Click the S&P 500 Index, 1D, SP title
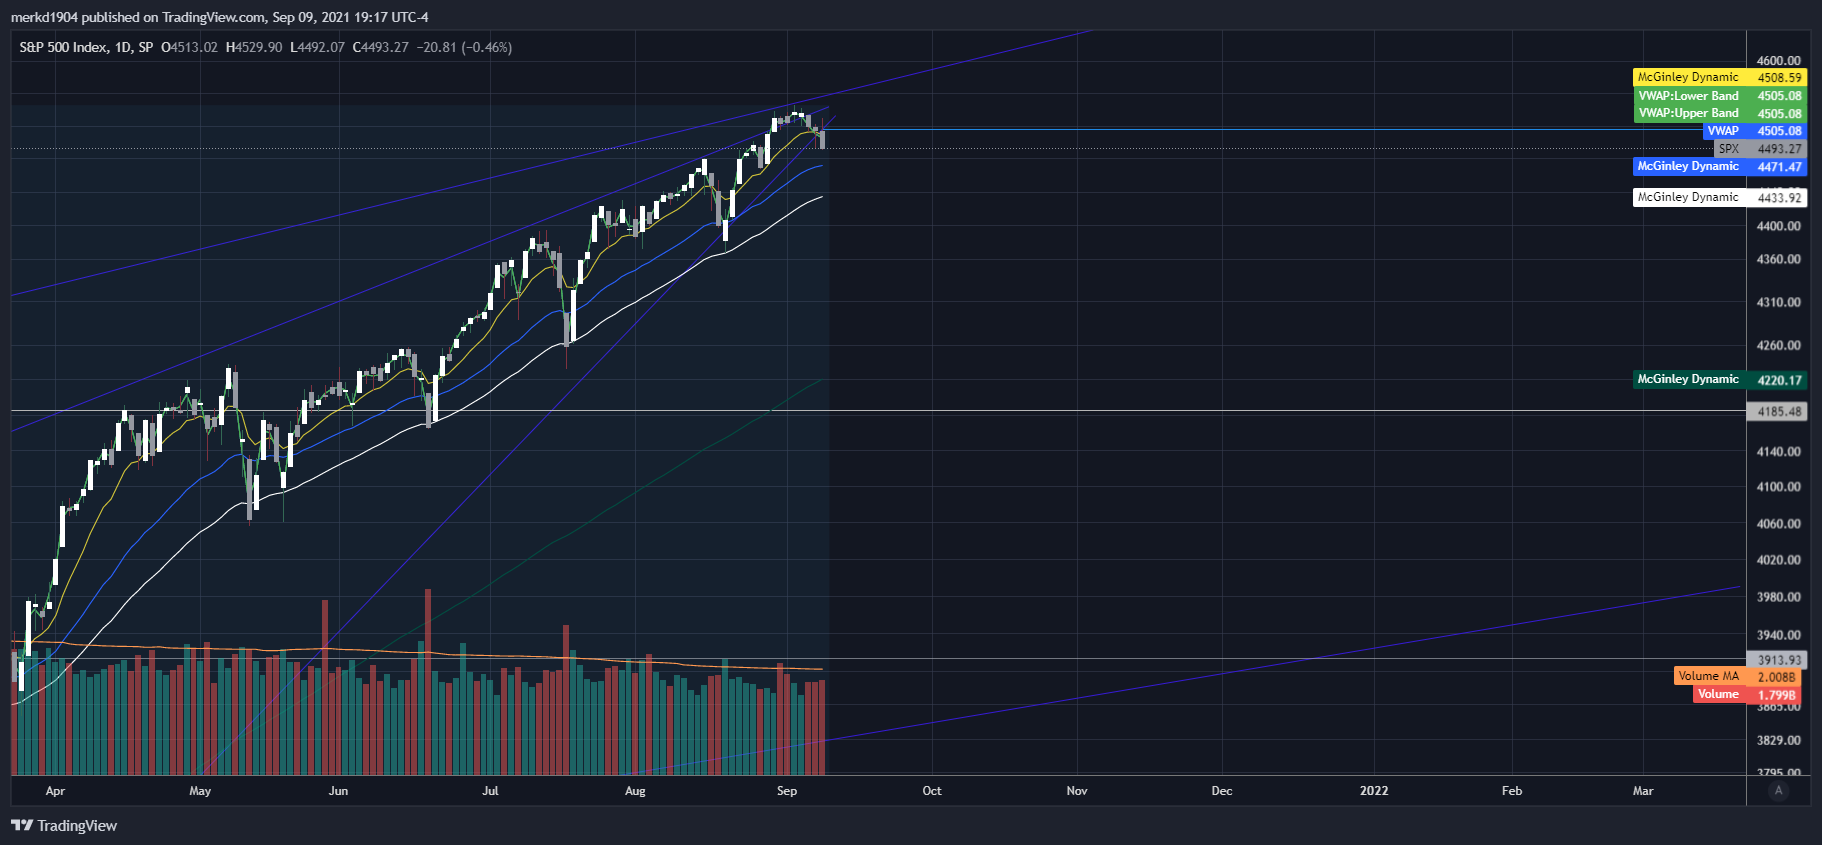Image resolution: width=1822 pixels, height=845 pixels. pyautogui.click(x=86, y=47)
